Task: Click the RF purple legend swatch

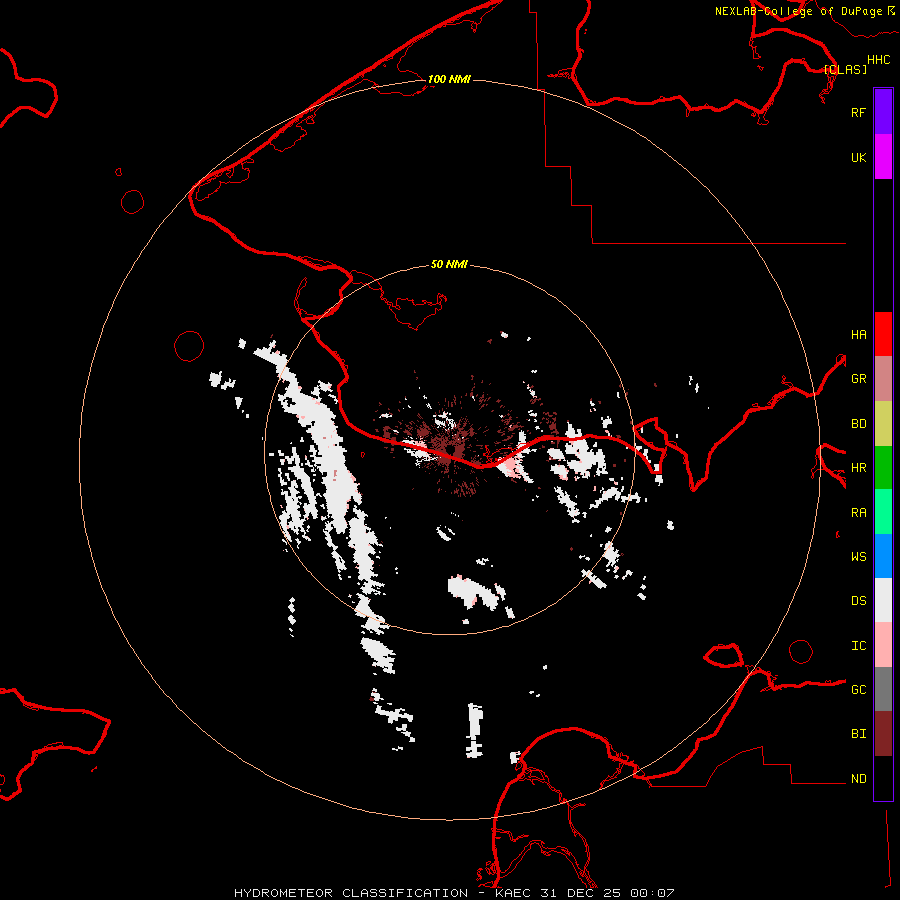Action: [x=883, y=112]
